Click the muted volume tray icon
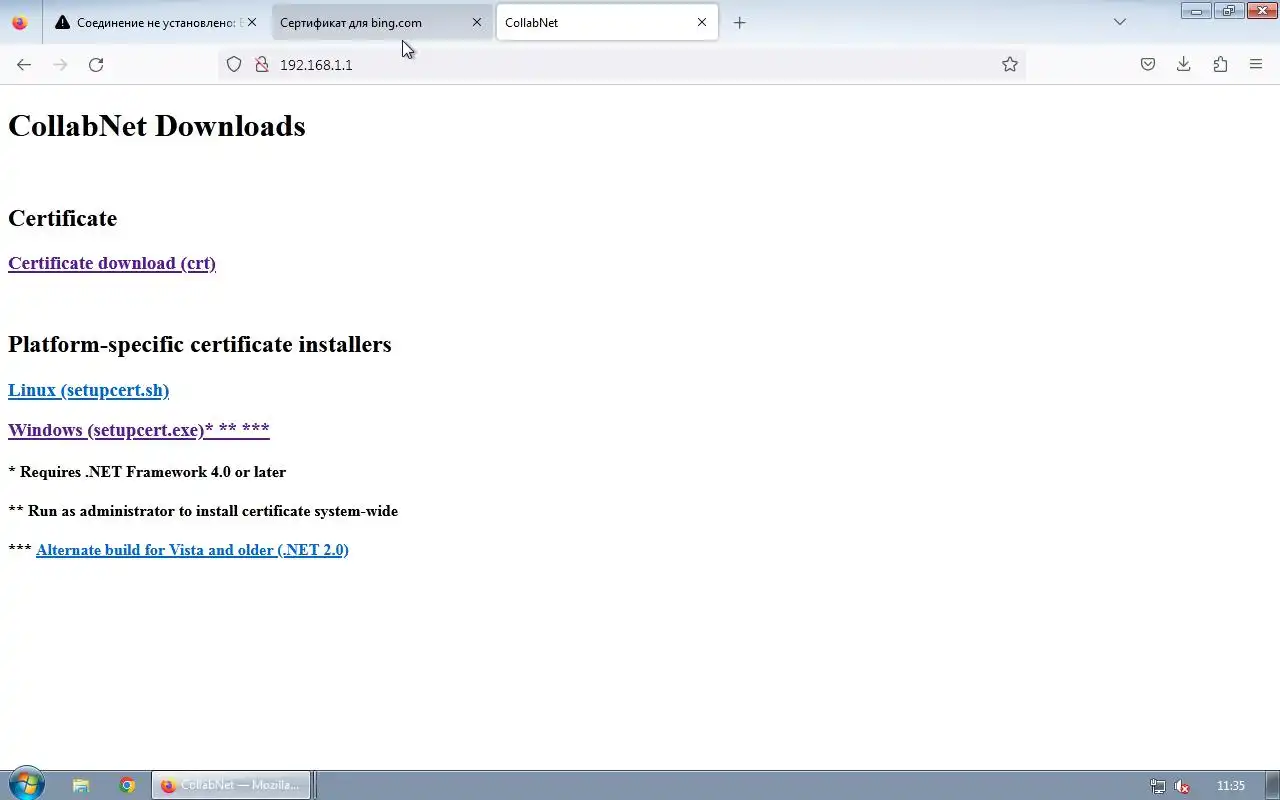This screenshot has height=800, width=1280. tap(1182, 786)
